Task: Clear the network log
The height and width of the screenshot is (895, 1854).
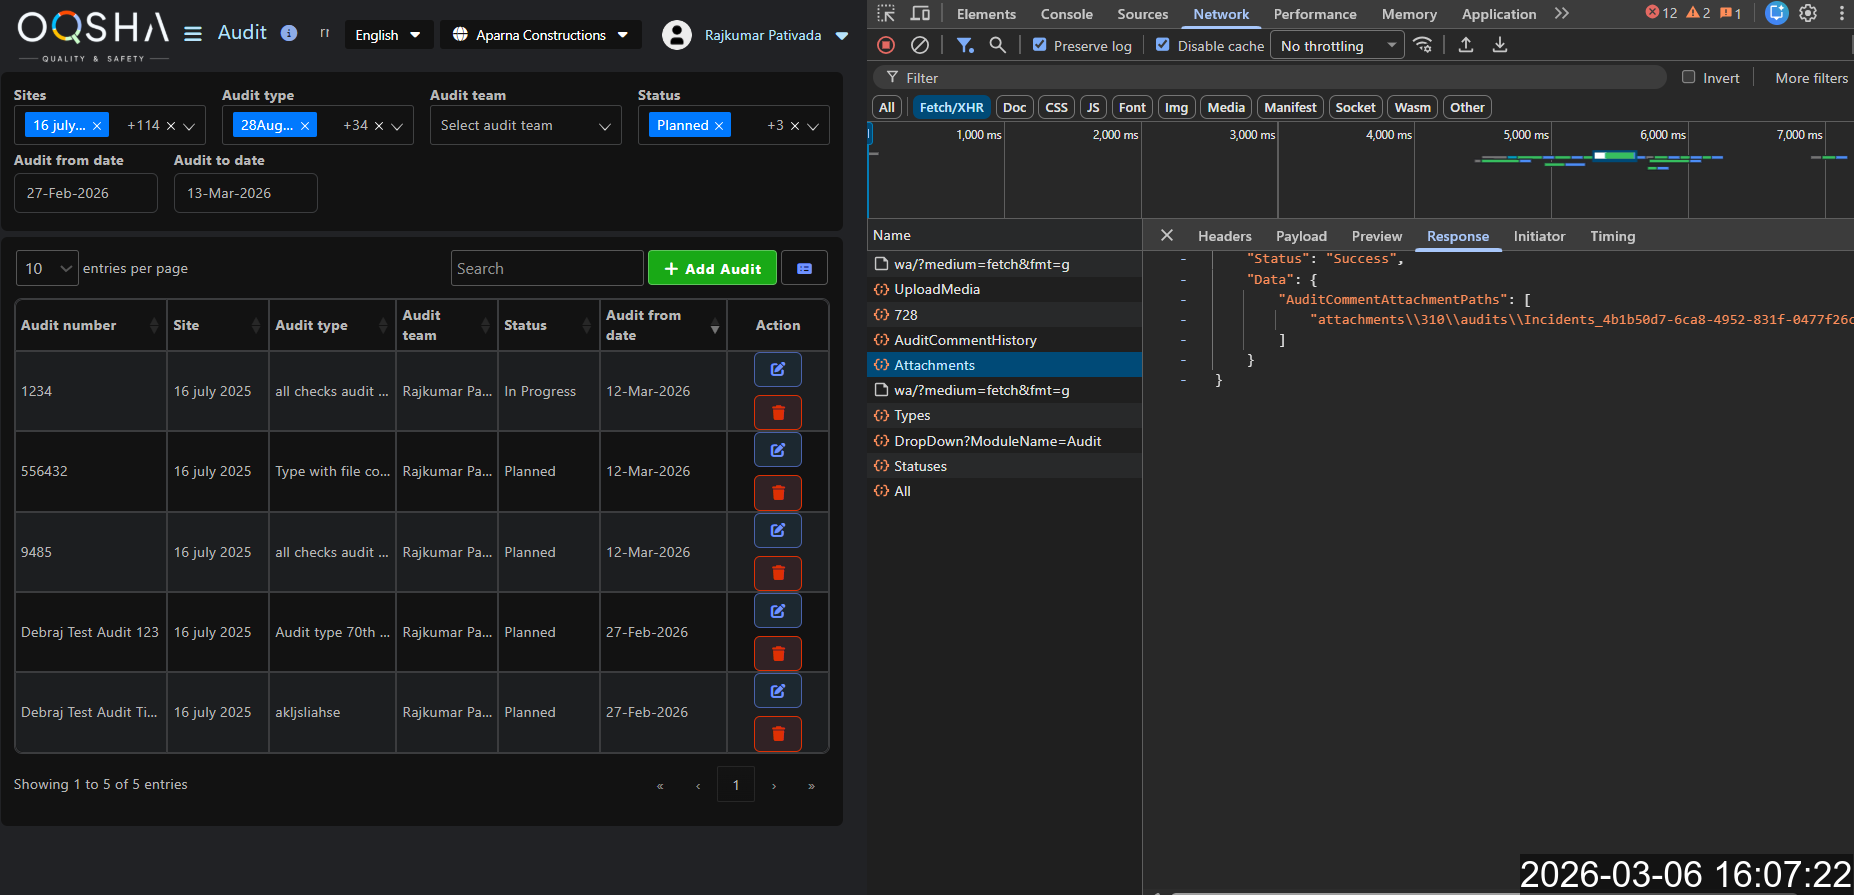Action: coord(920,45)
